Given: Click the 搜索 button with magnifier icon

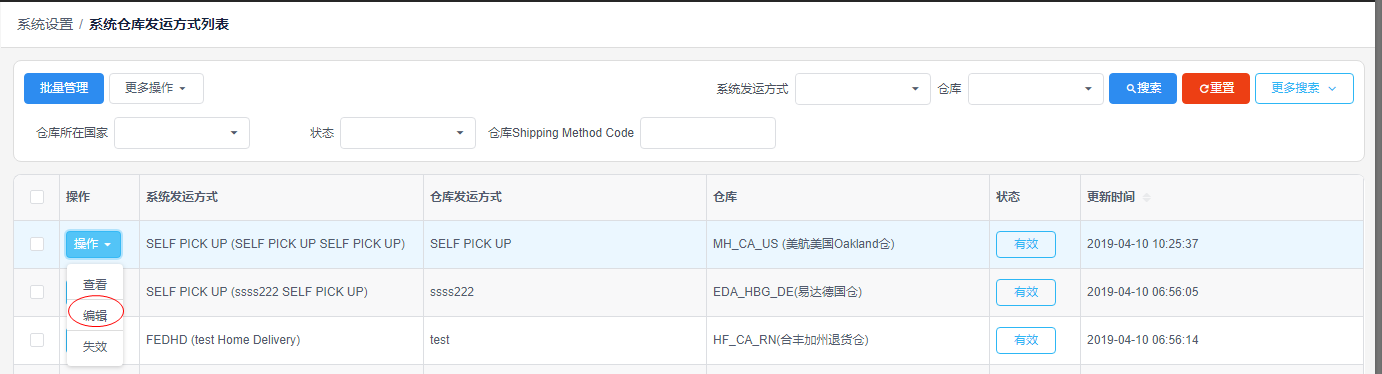Looking at the screenshot, I should click(1142, 88).
